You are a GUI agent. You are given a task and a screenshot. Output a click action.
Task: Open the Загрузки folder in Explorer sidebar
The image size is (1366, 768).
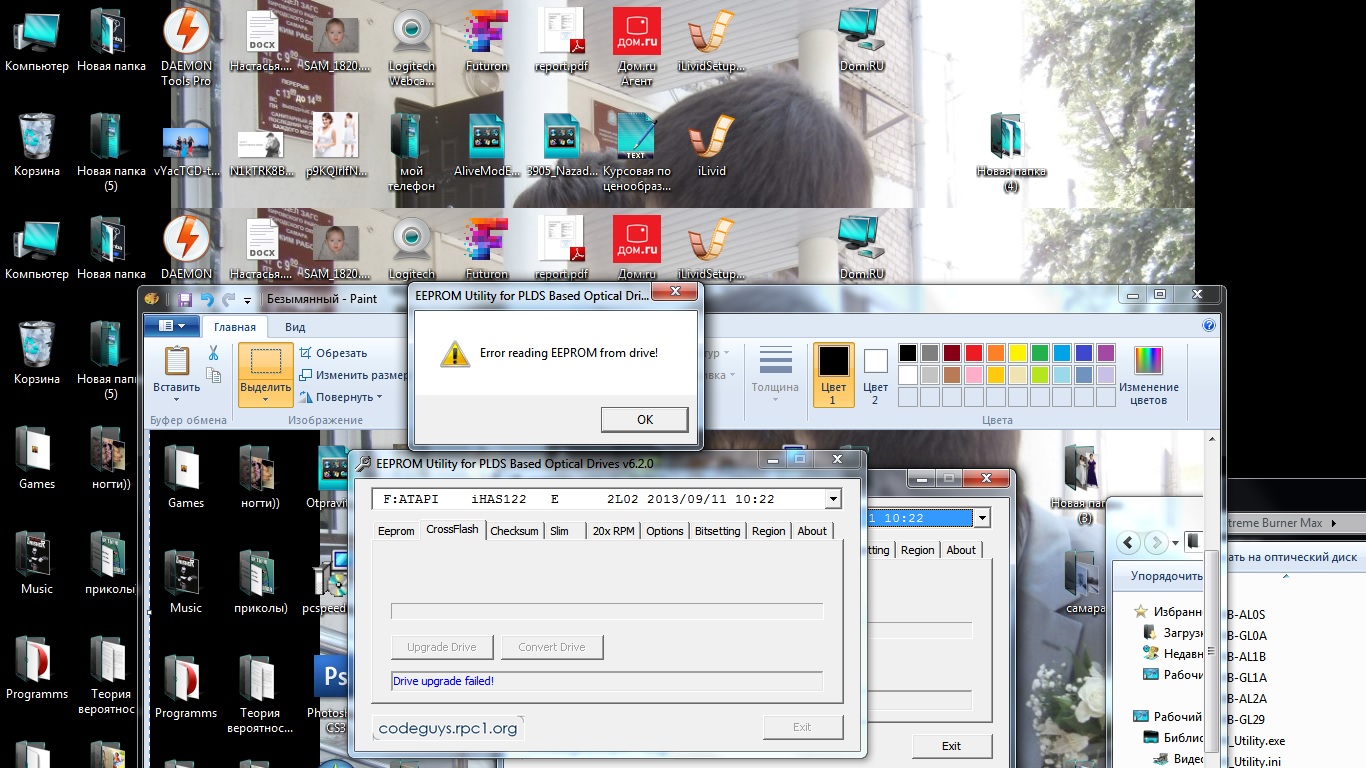tap(1175, 632)
